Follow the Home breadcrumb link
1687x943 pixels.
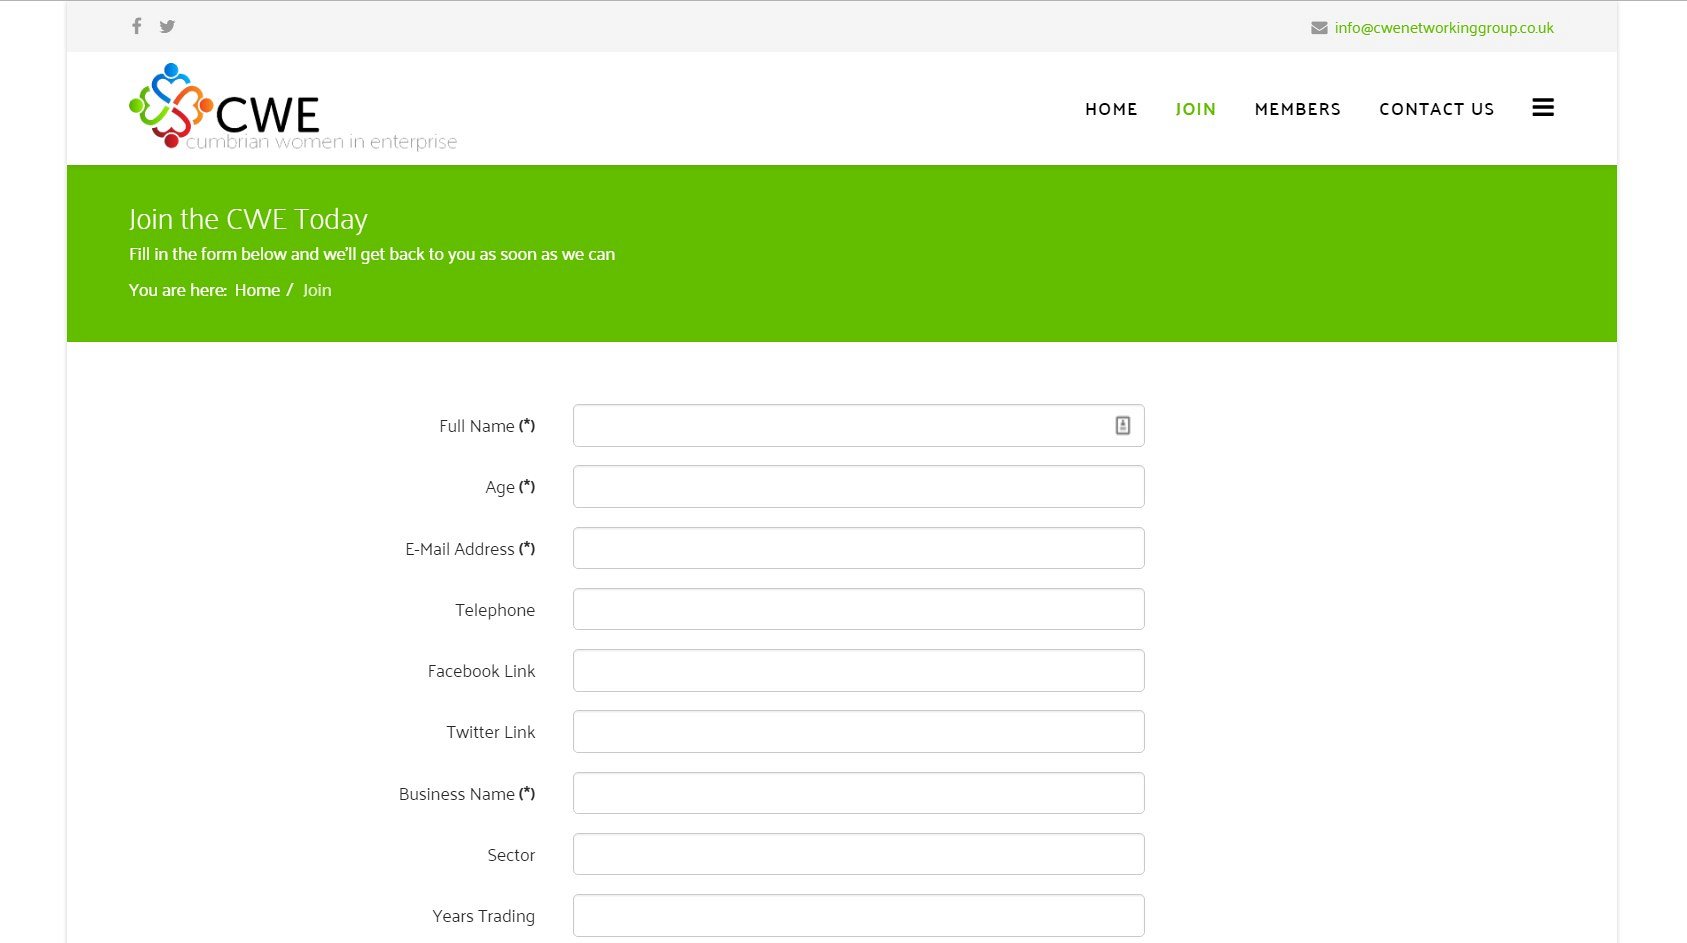pyautogui.click(x=257, y=290)
